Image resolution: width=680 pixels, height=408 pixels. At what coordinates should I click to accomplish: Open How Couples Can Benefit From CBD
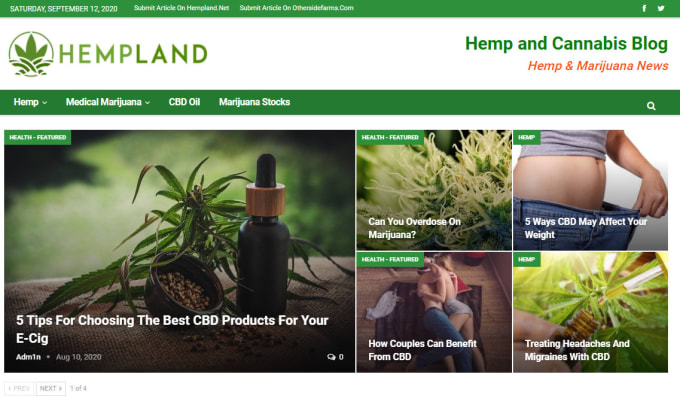(422, 350)
